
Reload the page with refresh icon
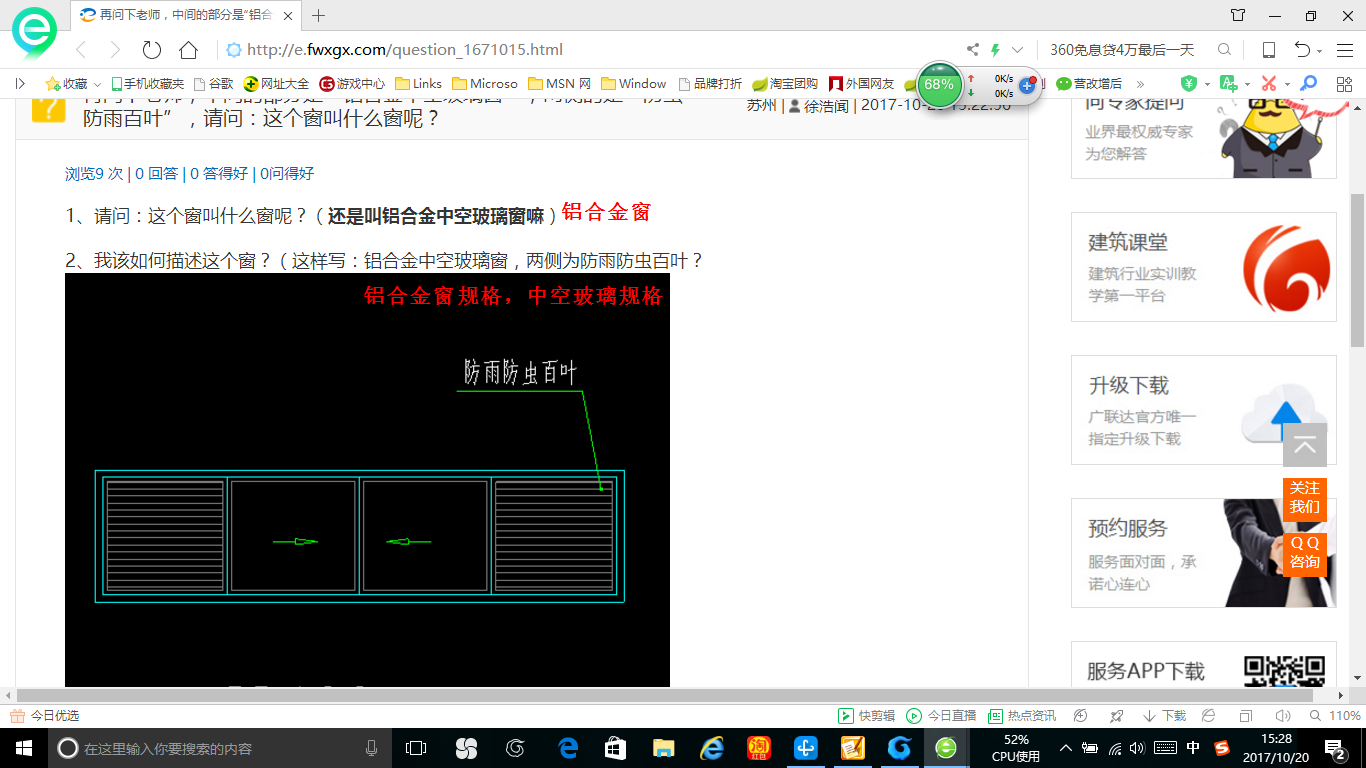pos(152,50)
